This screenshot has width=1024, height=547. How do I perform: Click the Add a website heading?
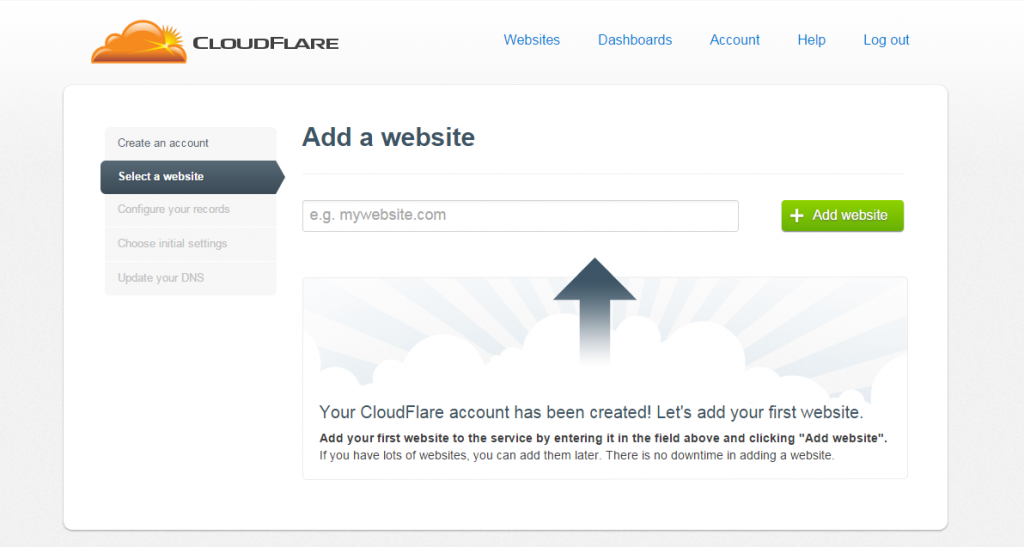[388, 137]
